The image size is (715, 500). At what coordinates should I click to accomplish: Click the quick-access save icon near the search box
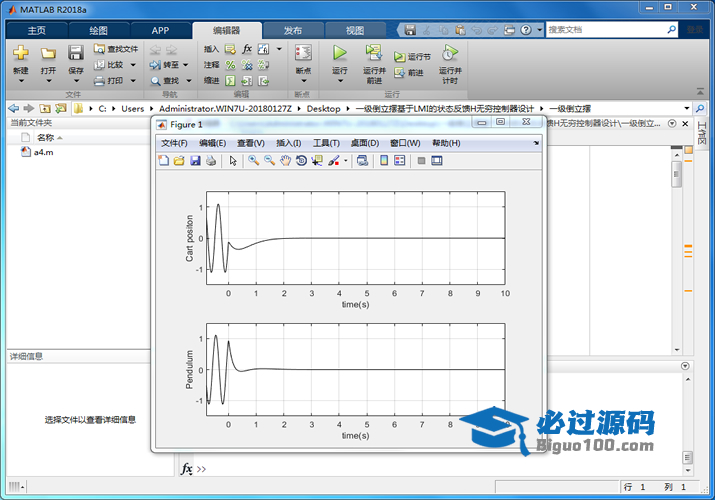click(410, 30)
